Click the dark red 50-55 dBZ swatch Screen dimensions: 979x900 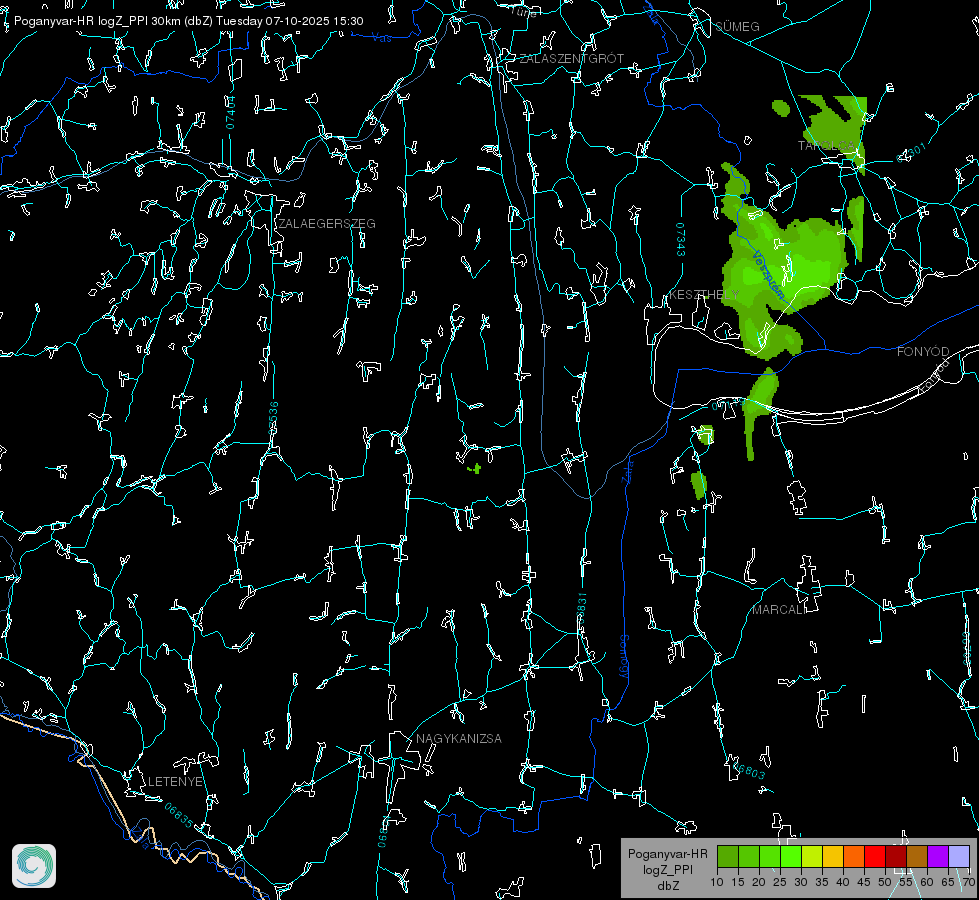point(896,856)
